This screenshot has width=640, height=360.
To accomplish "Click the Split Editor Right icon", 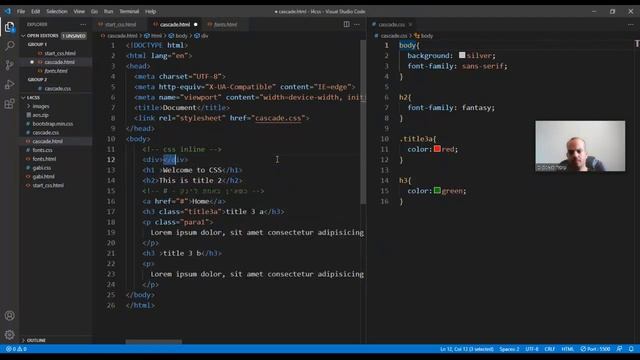I will click(347, 24).
